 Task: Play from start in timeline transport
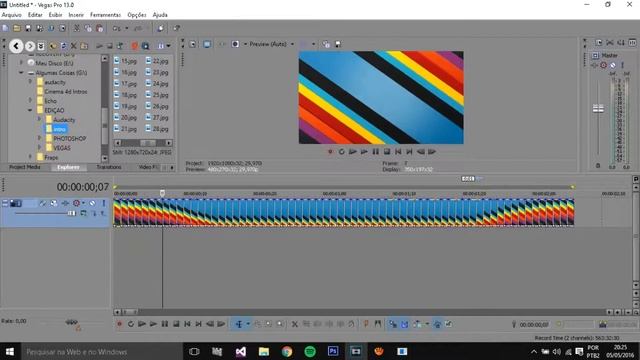[142, 324]
